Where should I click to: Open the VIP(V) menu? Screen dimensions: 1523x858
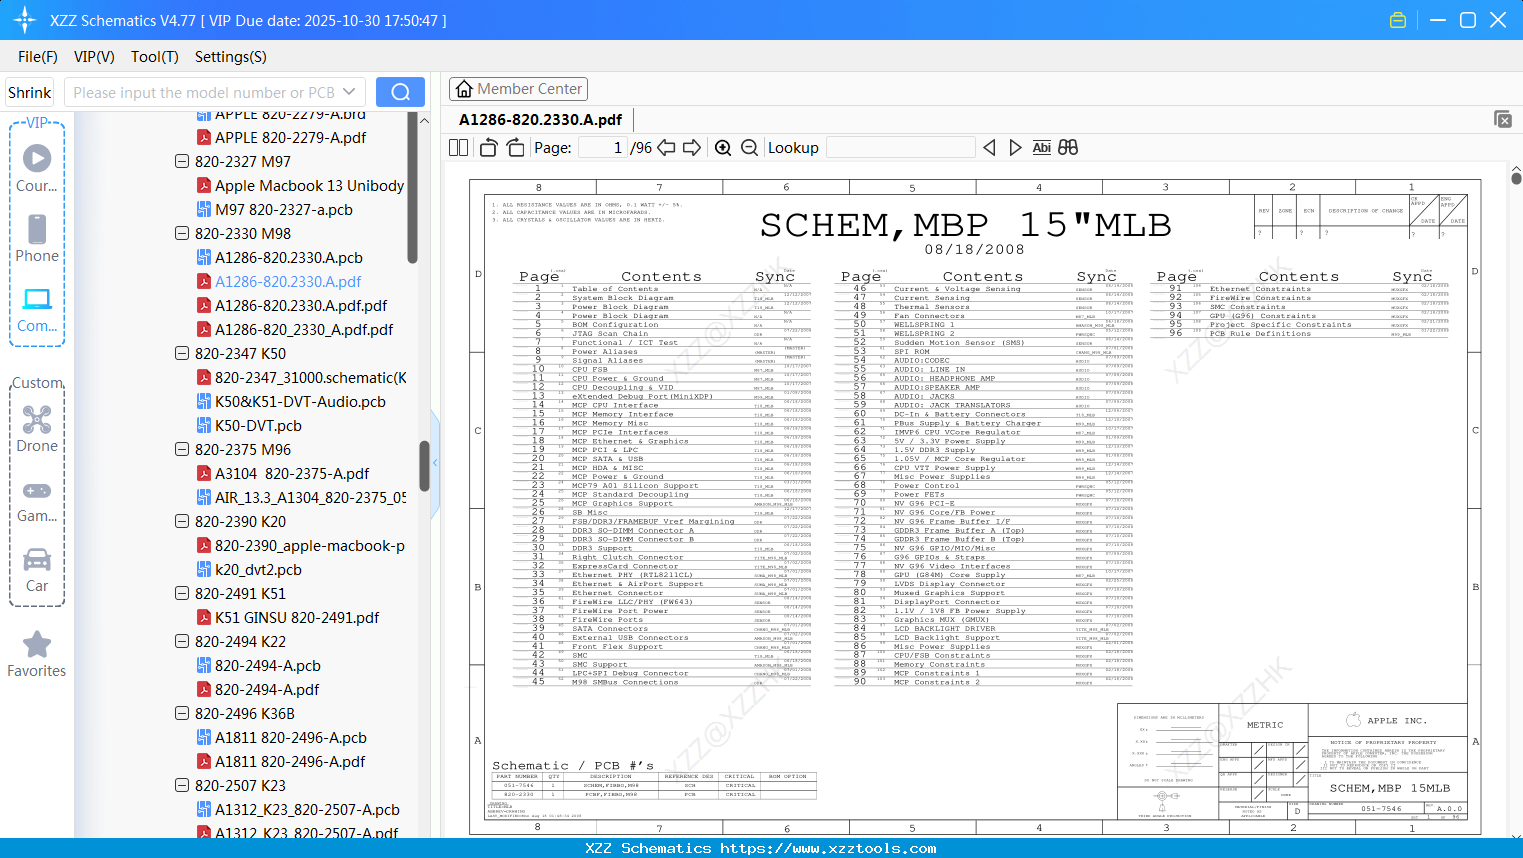click(94, 57)
